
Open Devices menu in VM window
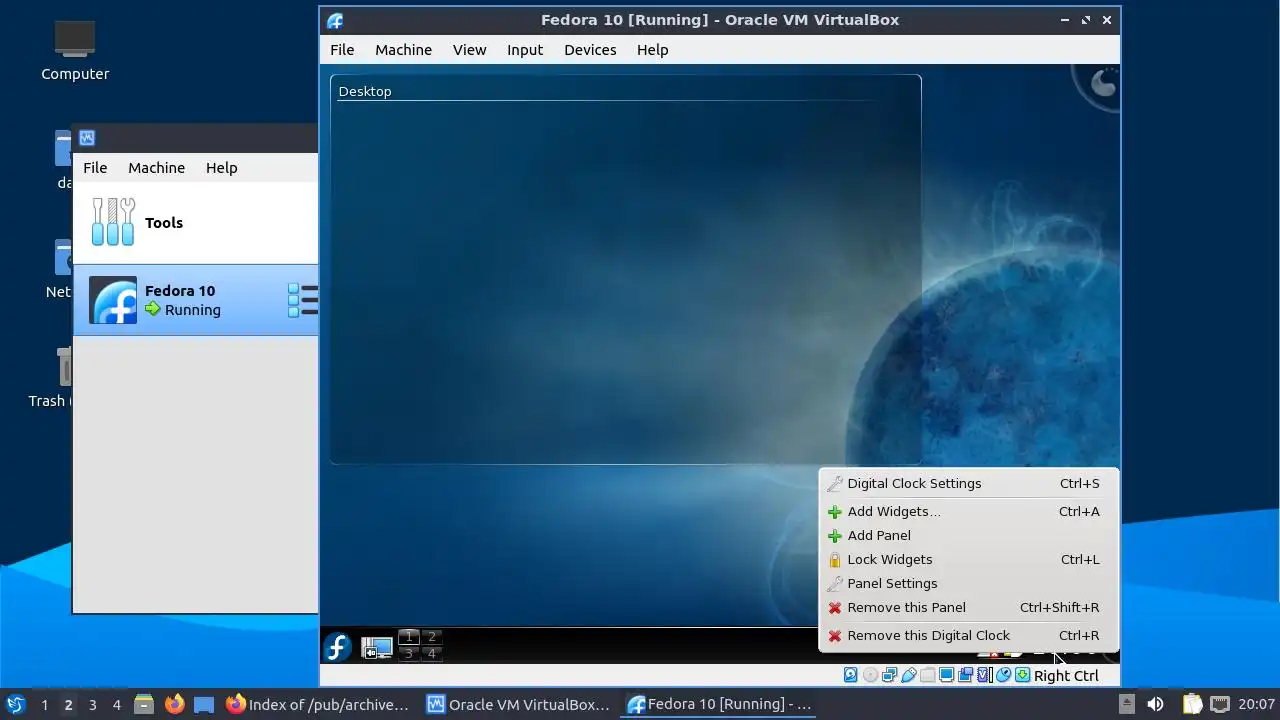(x=590, y=50)
